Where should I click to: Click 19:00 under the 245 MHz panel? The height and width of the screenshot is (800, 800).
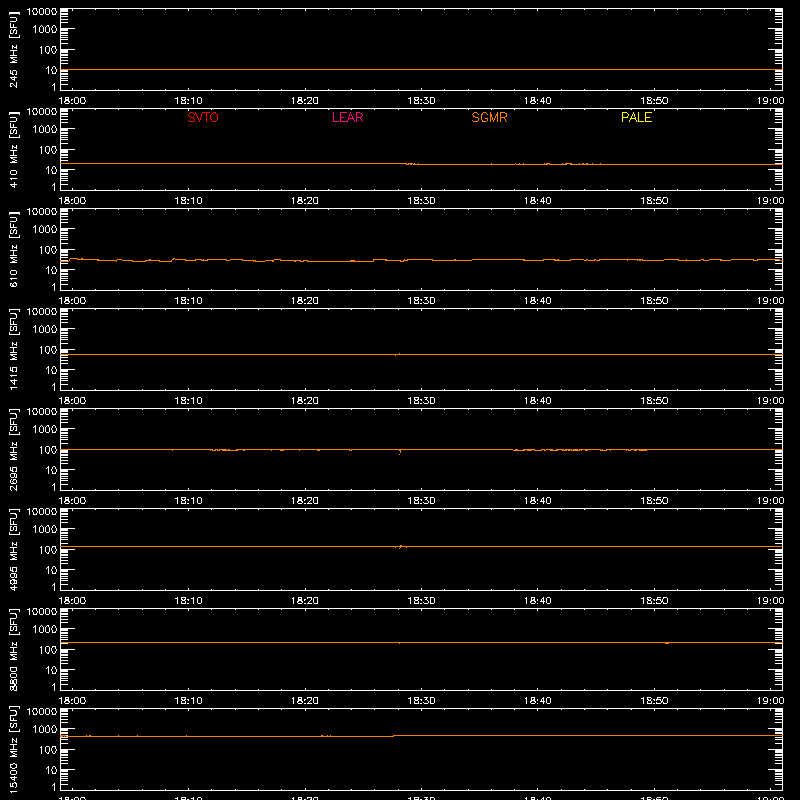[x=770, y=101]
